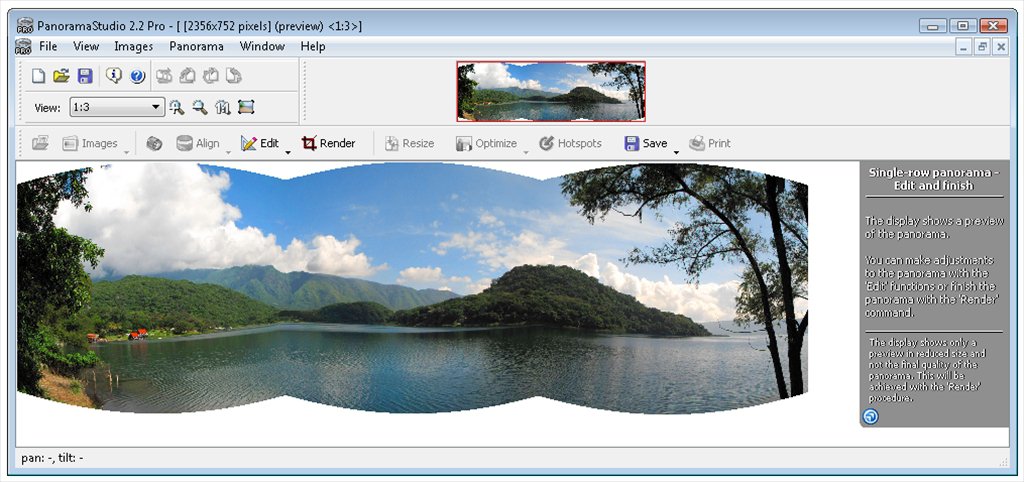Expand the Edit button dropdown arrow
Screen dimensions: 1024x482
coord(288,150)
